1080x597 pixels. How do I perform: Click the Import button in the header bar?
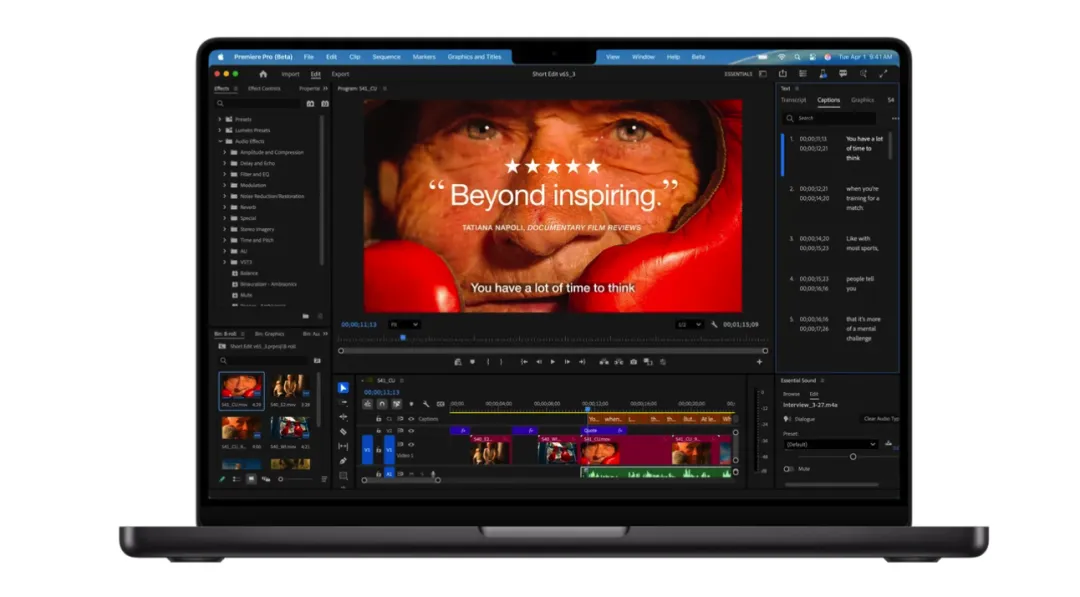point(290,74)
